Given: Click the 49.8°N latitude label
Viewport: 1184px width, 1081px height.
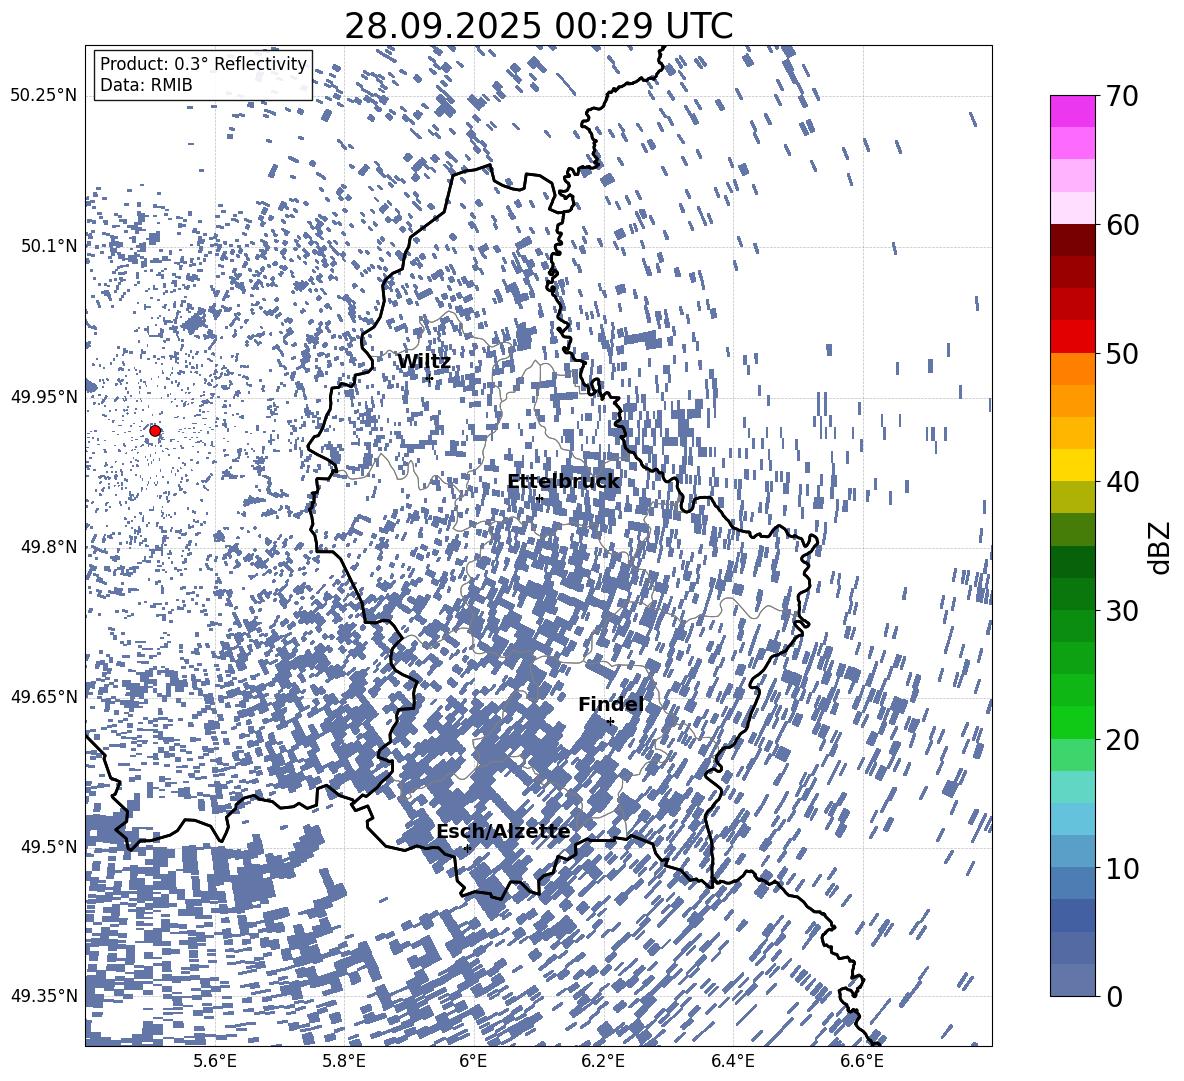Looking at the screenshot, I should pos(48,547).
